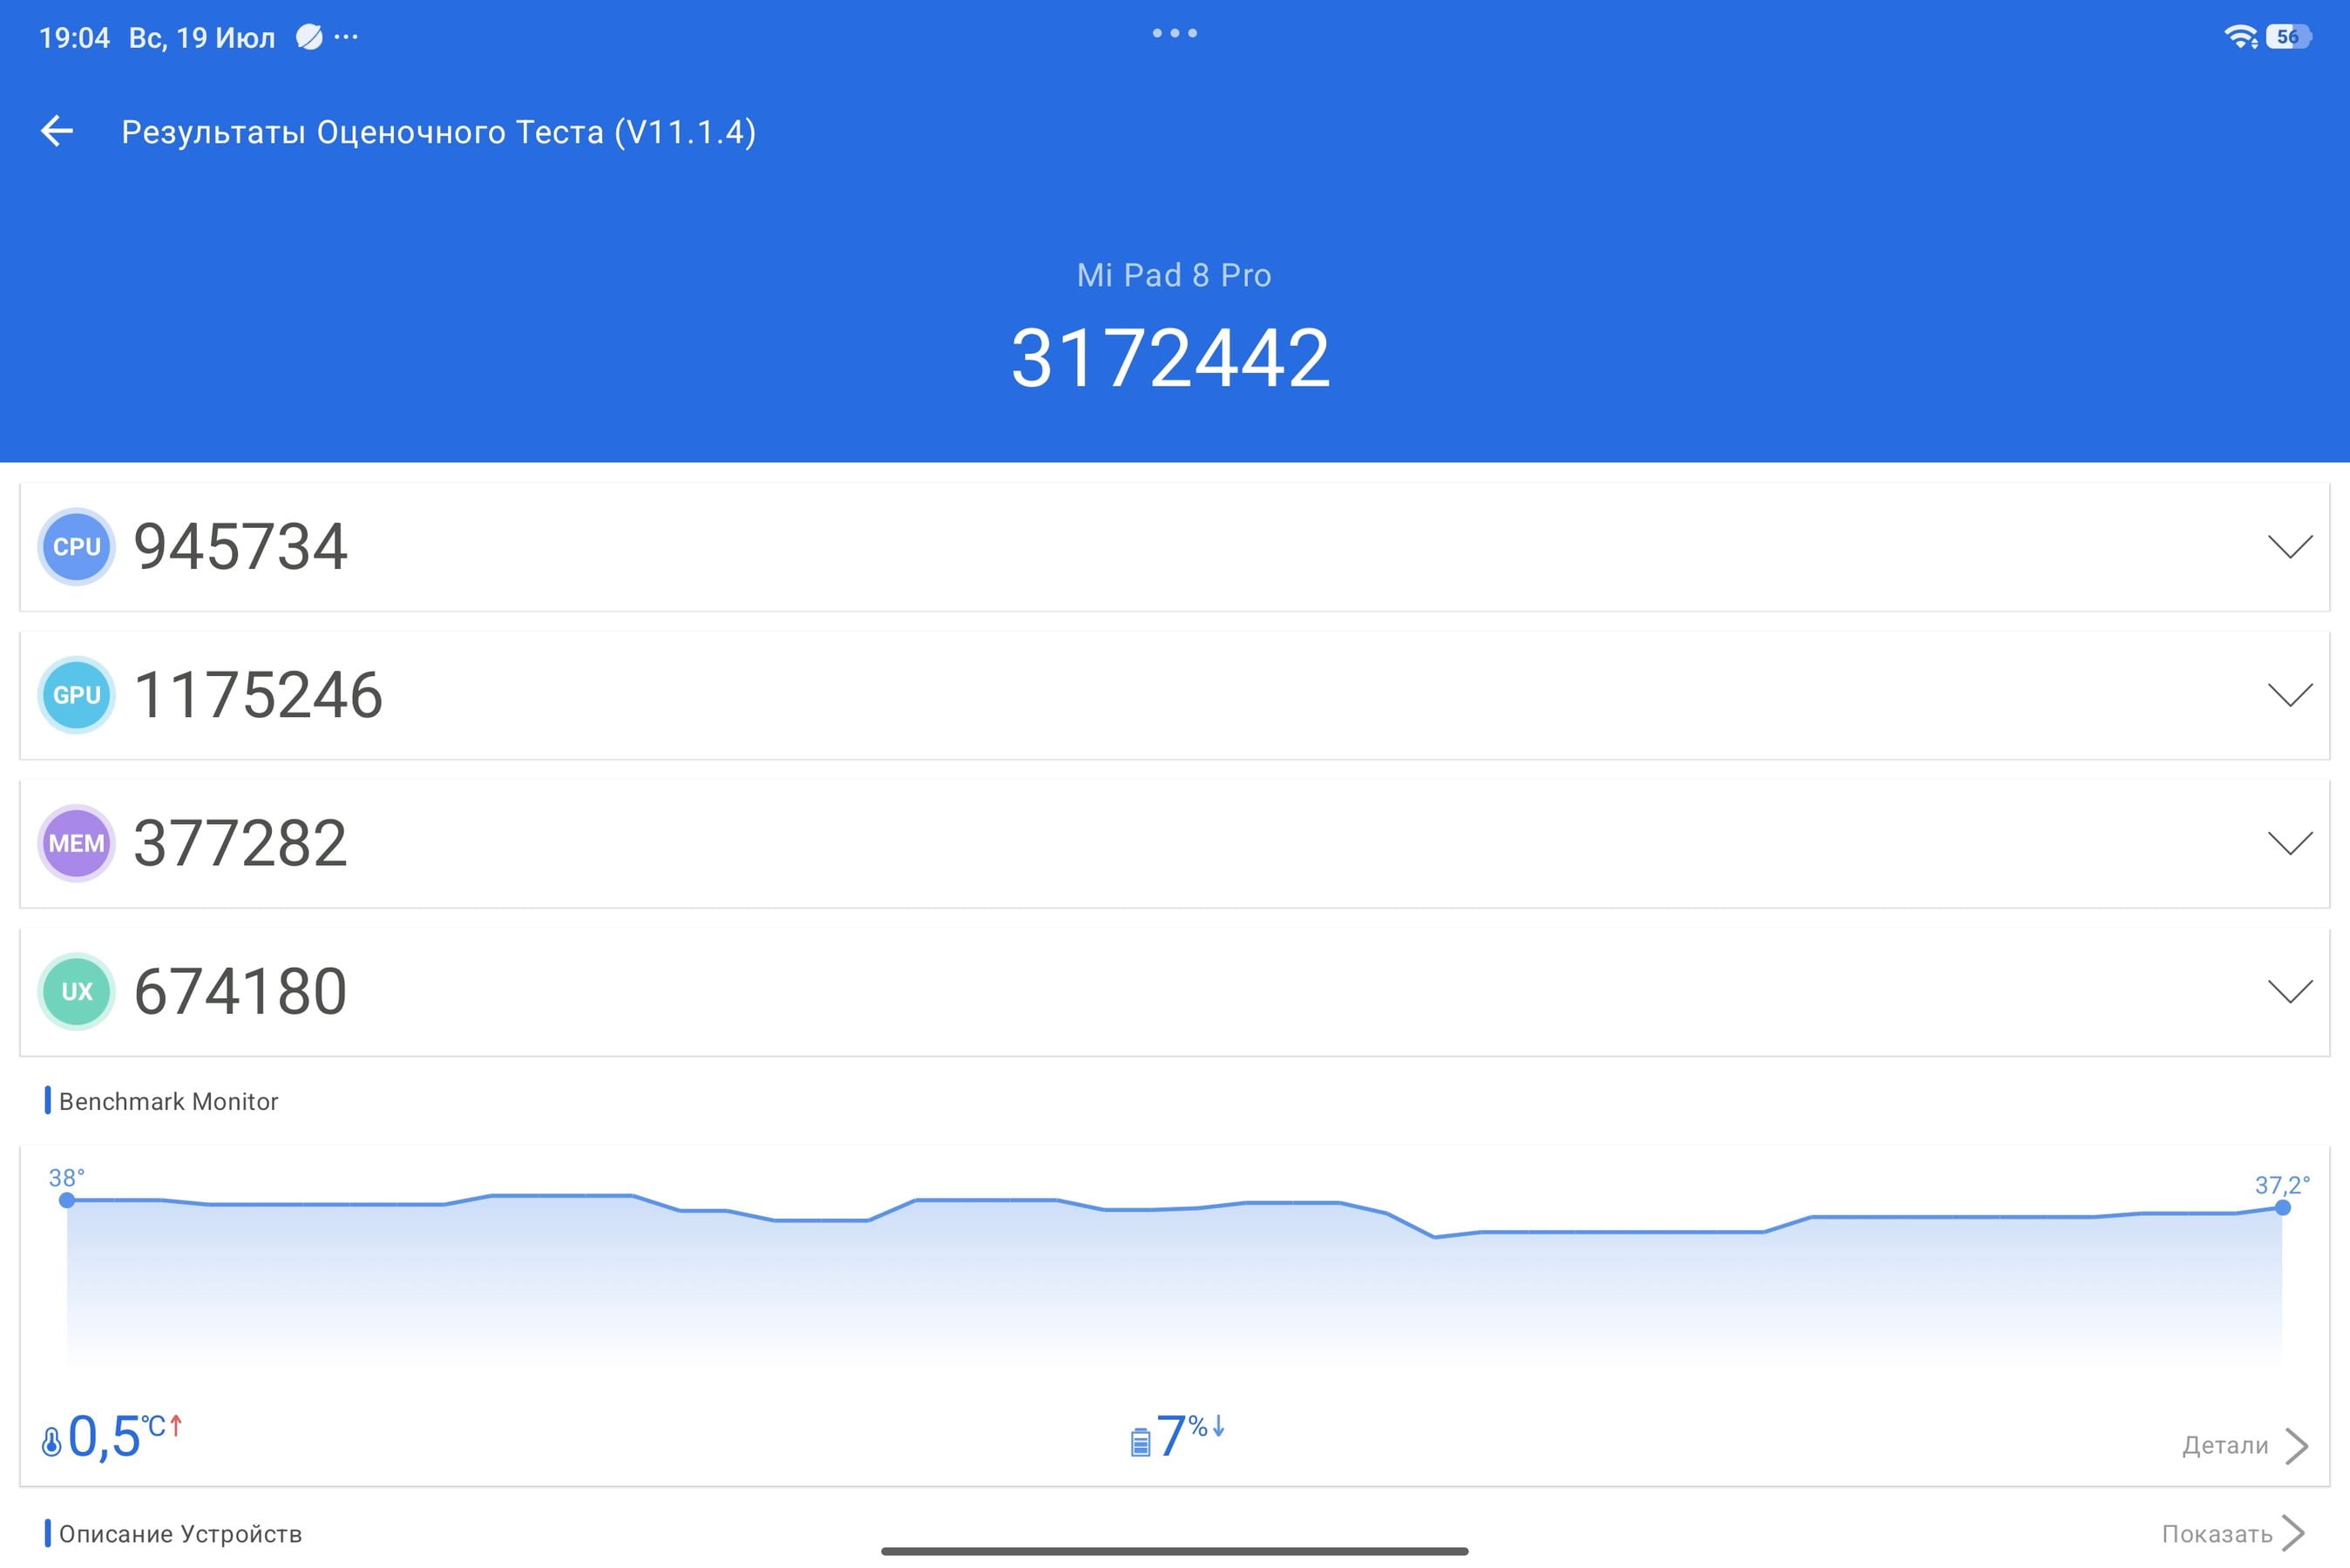2350x1568 pixels.
Task: Expand the MEM 377282 score row
Action: [1174, 843]
